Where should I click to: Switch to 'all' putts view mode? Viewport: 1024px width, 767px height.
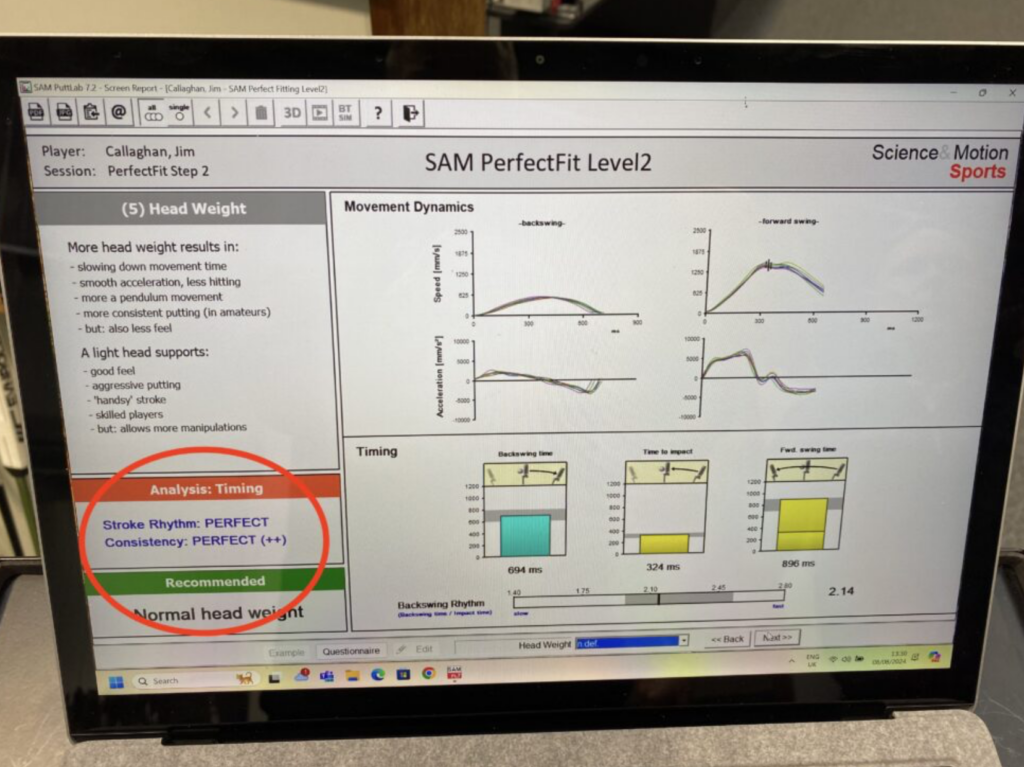point(153,112)
